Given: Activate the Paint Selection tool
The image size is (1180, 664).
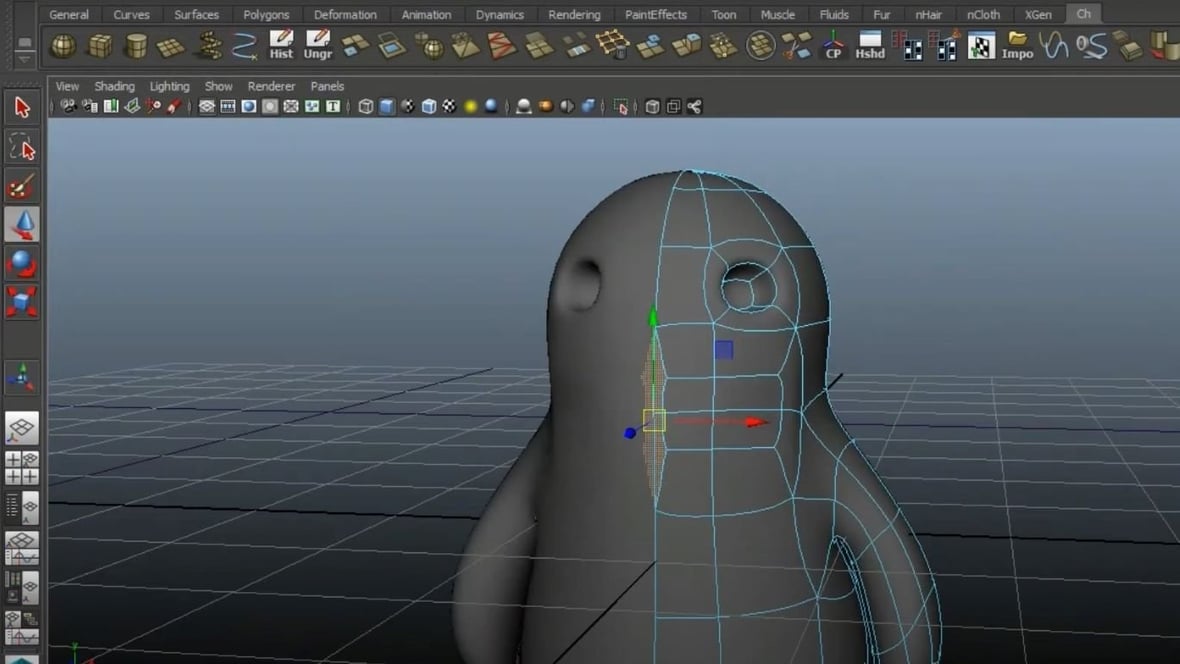Looking at the screenshot, I should [22, 186].
